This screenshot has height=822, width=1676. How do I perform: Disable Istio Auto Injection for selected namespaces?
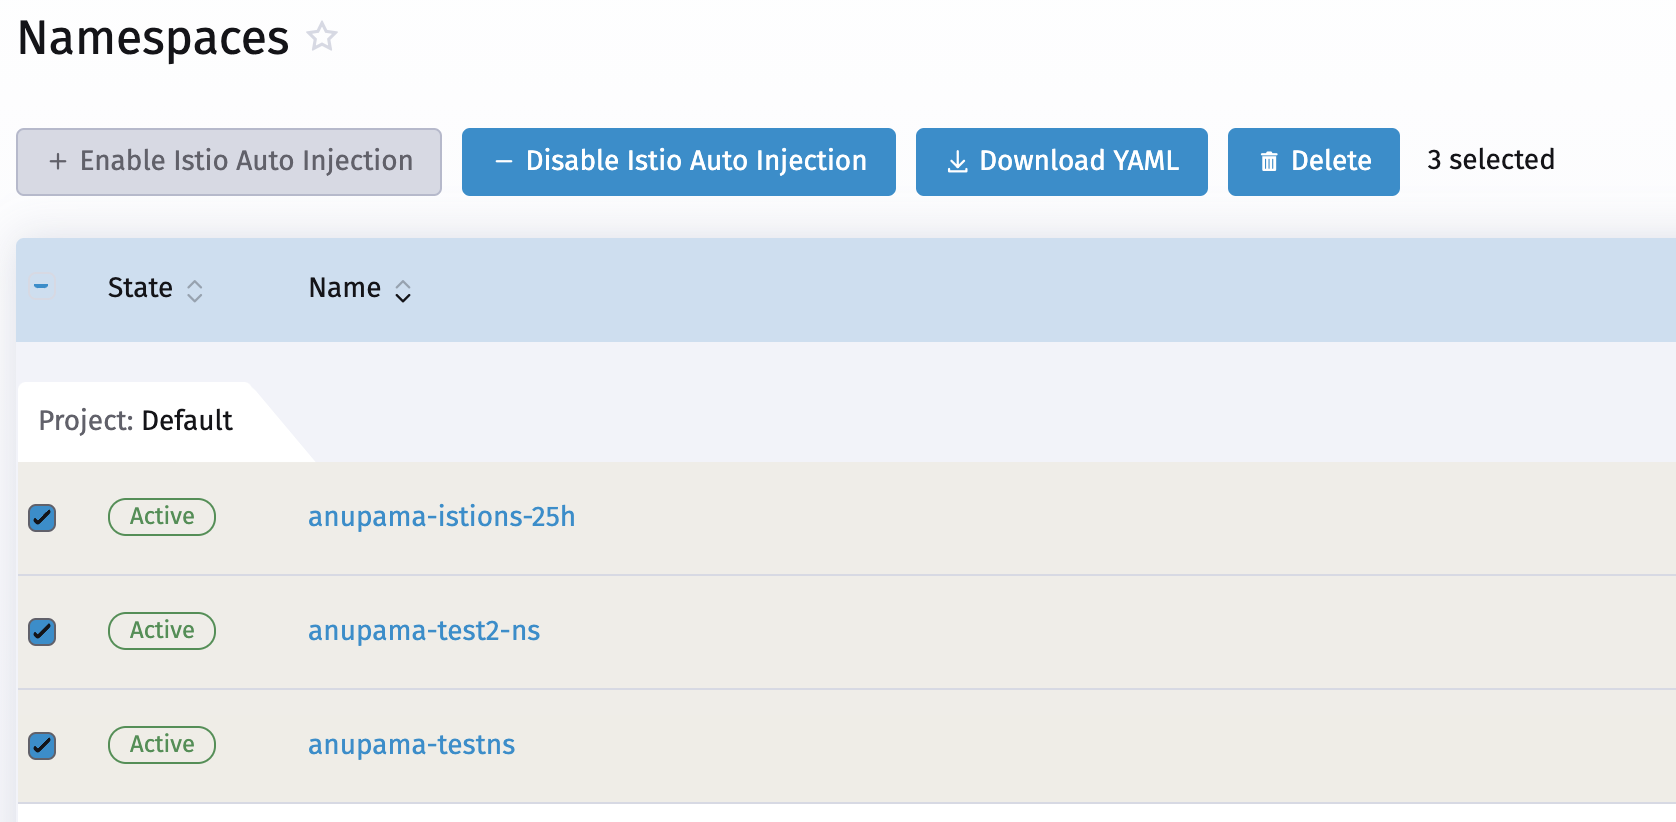678,161
